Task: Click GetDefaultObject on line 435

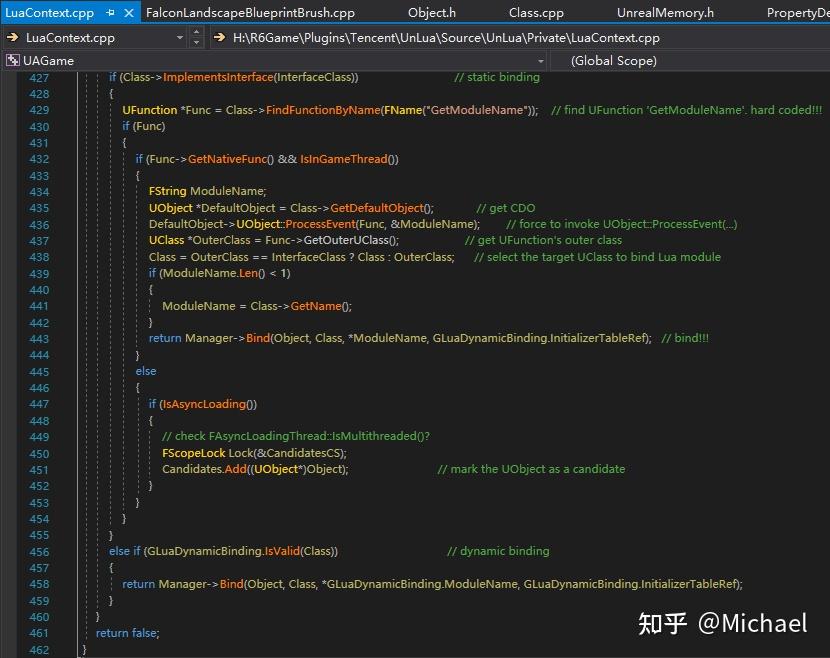Action: [x=377, y=208]
